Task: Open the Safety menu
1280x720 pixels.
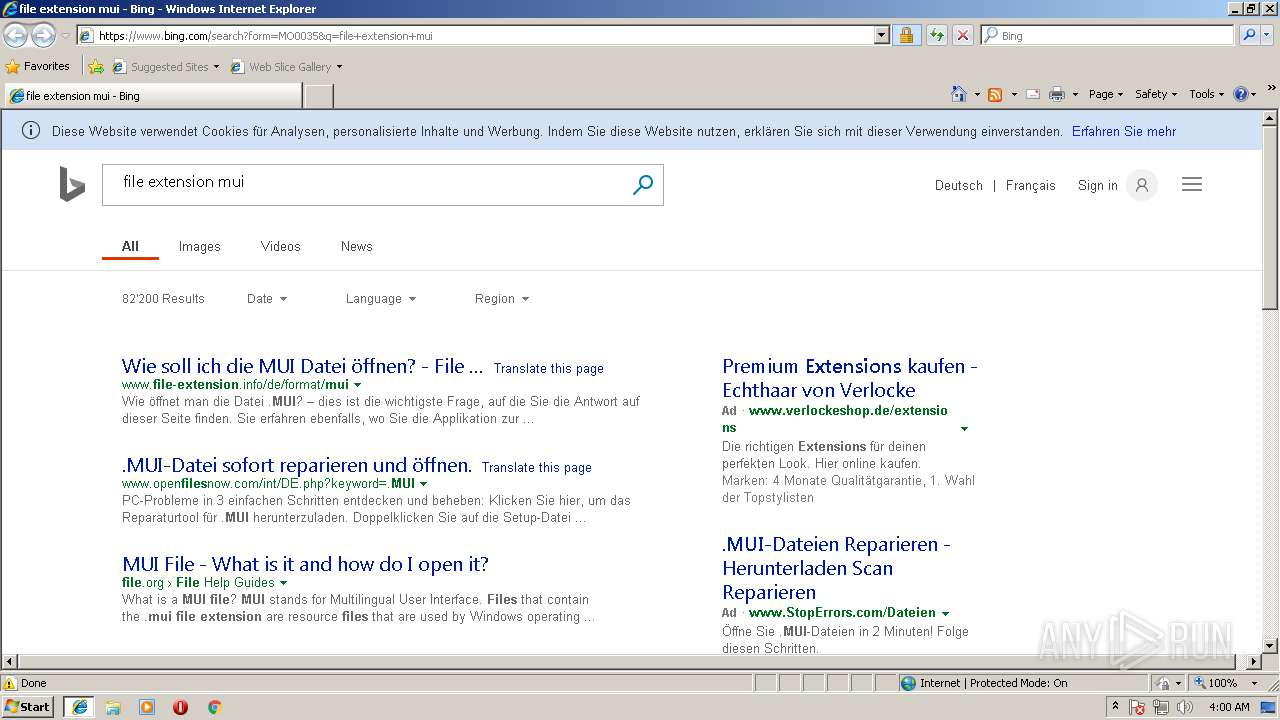Action: (1156, 94)
